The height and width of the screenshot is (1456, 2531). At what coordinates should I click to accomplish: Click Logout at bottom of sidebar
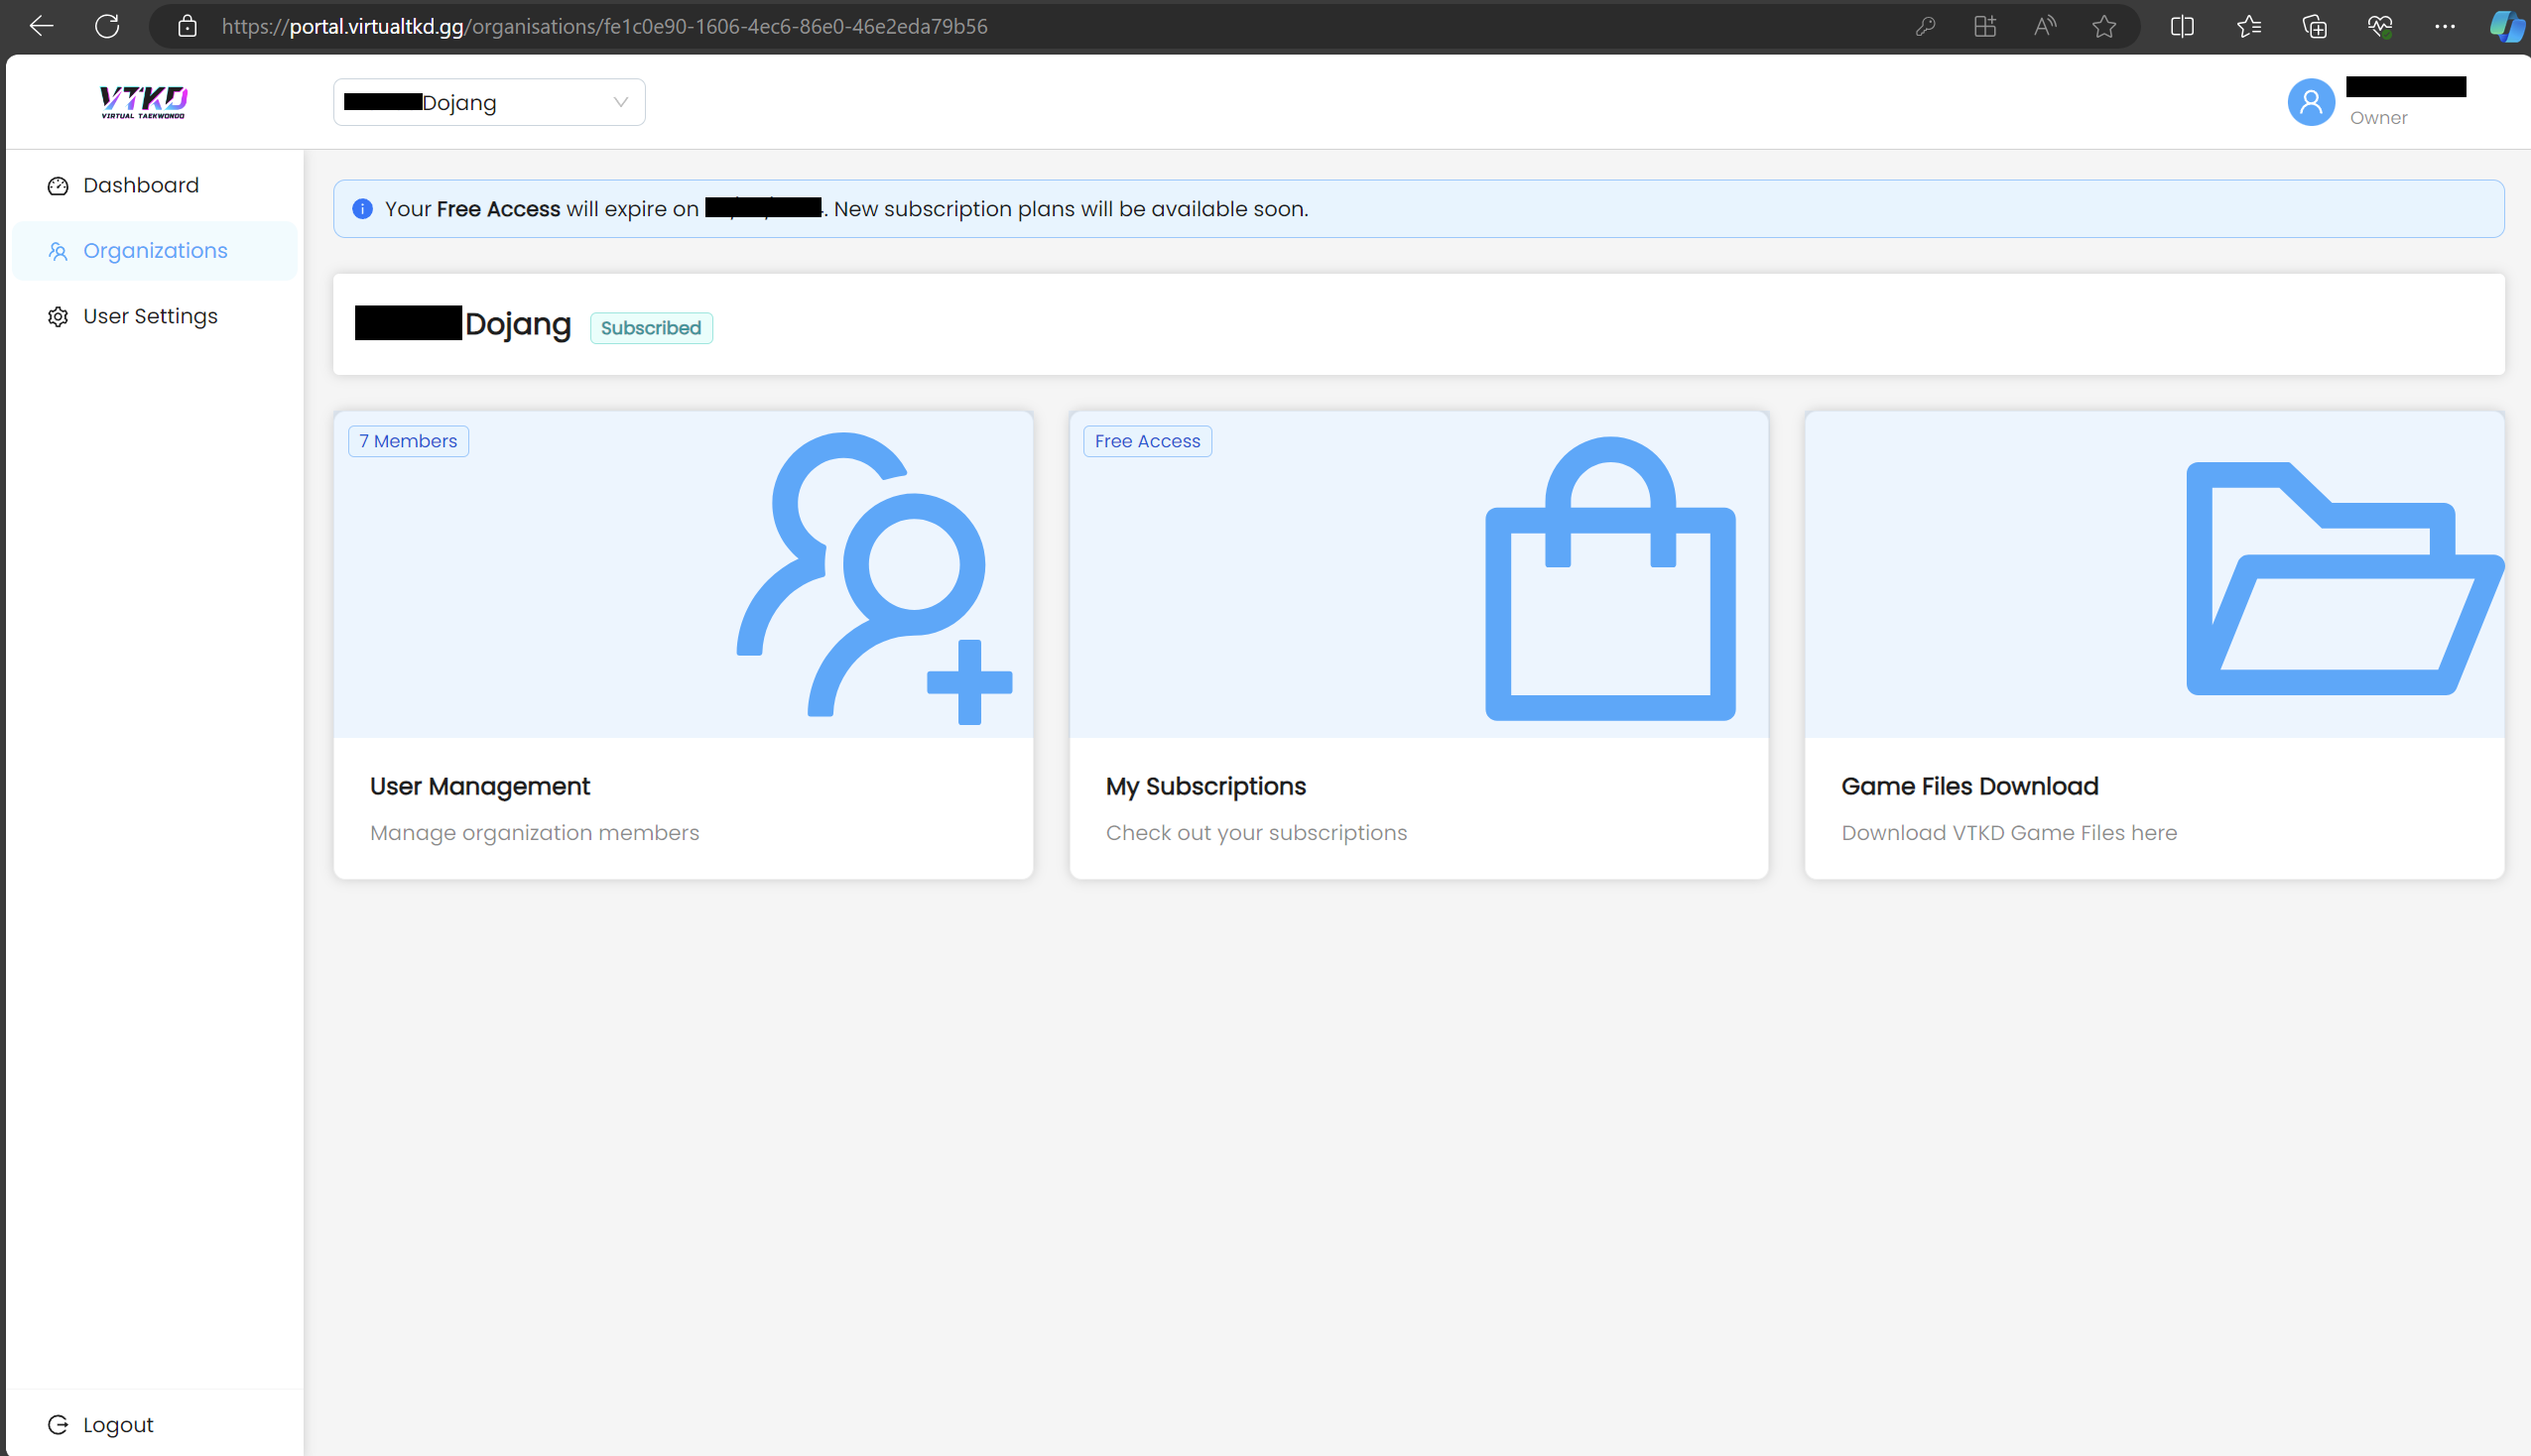pyautogui.click(x=117, y=1424)
